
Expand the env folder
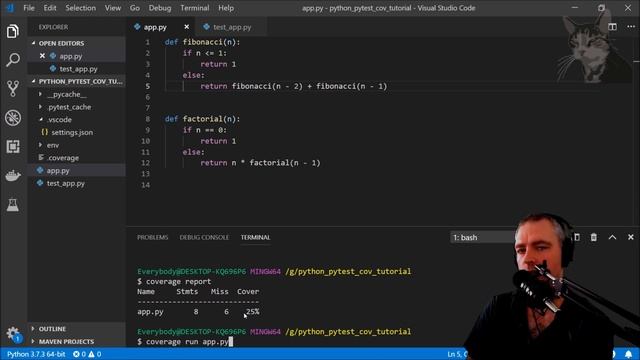49,145
